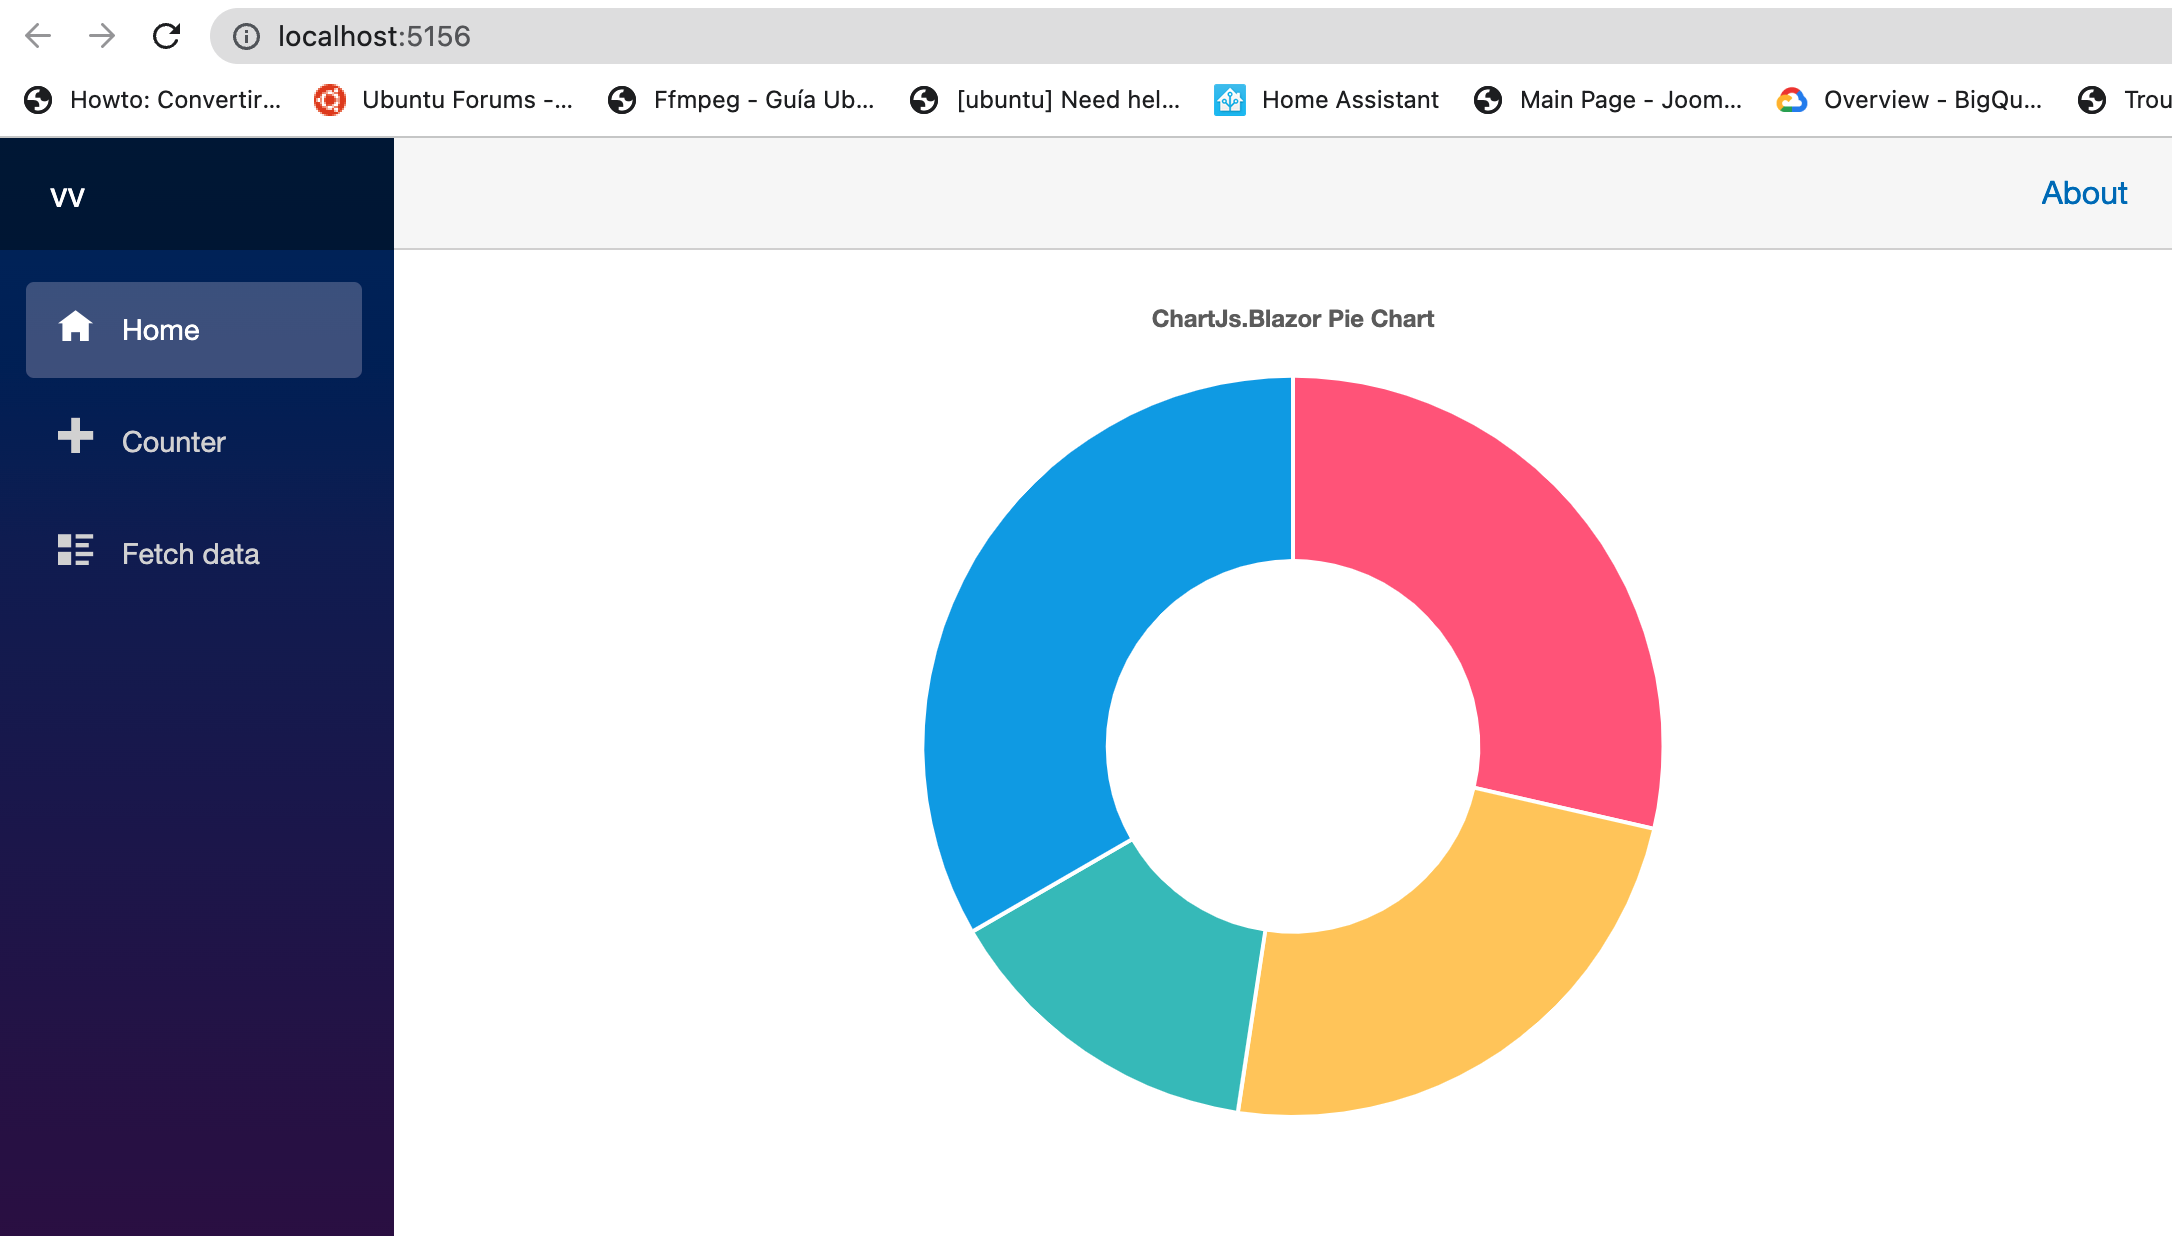Click the globe icon of the Howto bookmark
The image size is (2172, 1236).
(x=38, y=100)
